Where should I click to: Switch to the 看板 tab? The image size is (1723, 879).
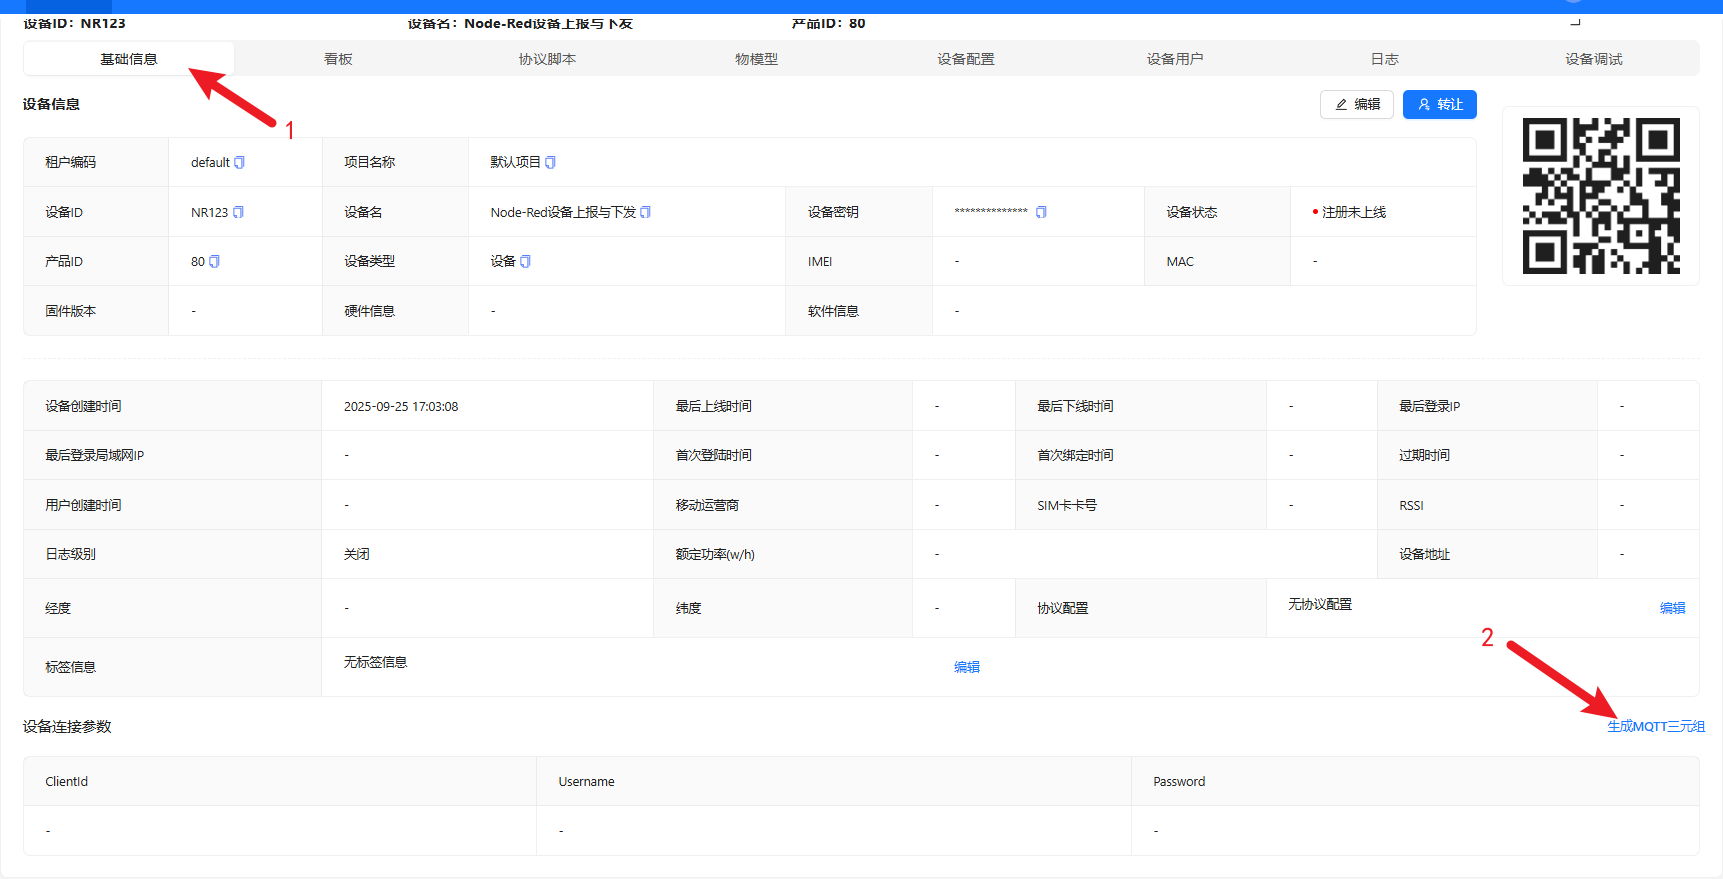click(x=338, y=59)
